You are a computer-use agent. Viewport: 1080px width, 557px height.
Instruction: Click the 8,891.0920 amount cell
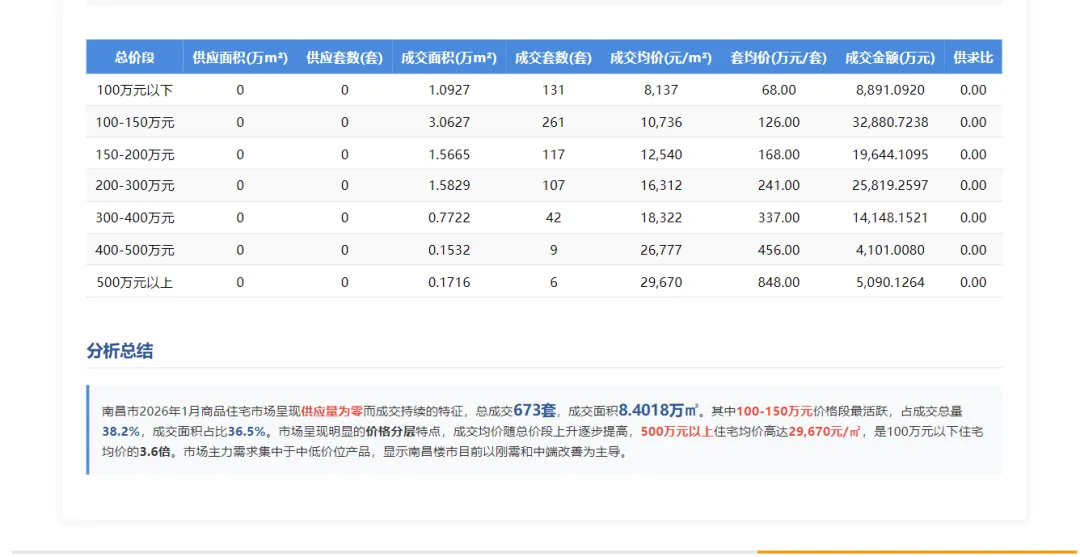[891, 90]
